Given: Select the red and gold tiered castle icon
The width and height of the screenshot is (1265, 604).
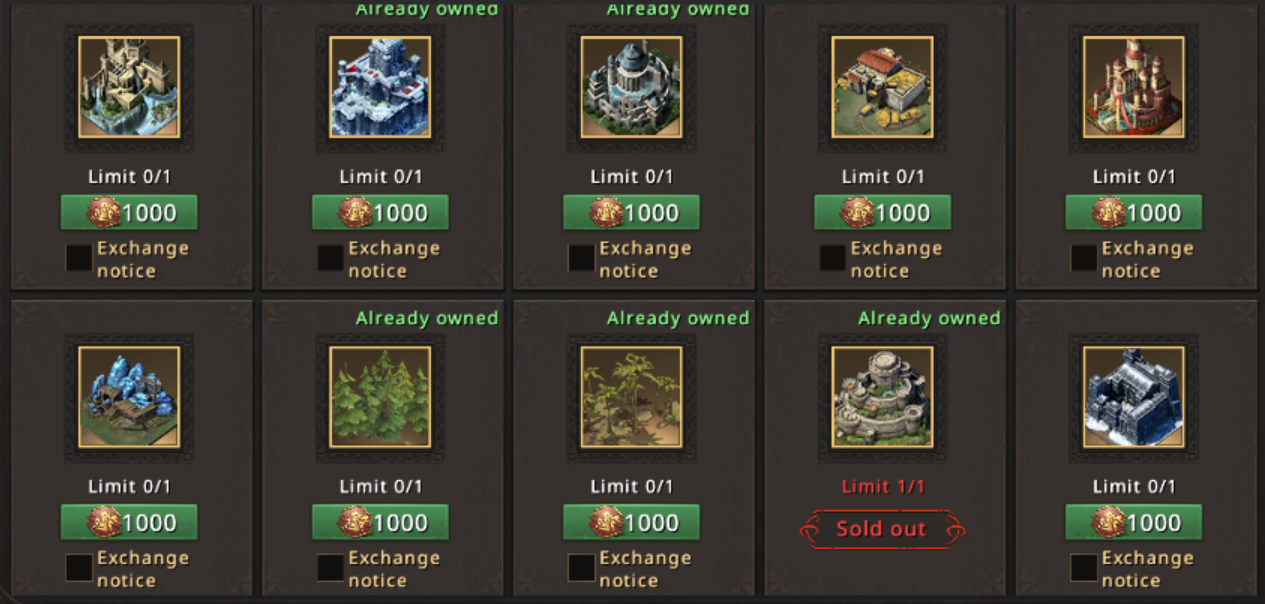Looking at the screenshot, I should tap(1133, 87).
